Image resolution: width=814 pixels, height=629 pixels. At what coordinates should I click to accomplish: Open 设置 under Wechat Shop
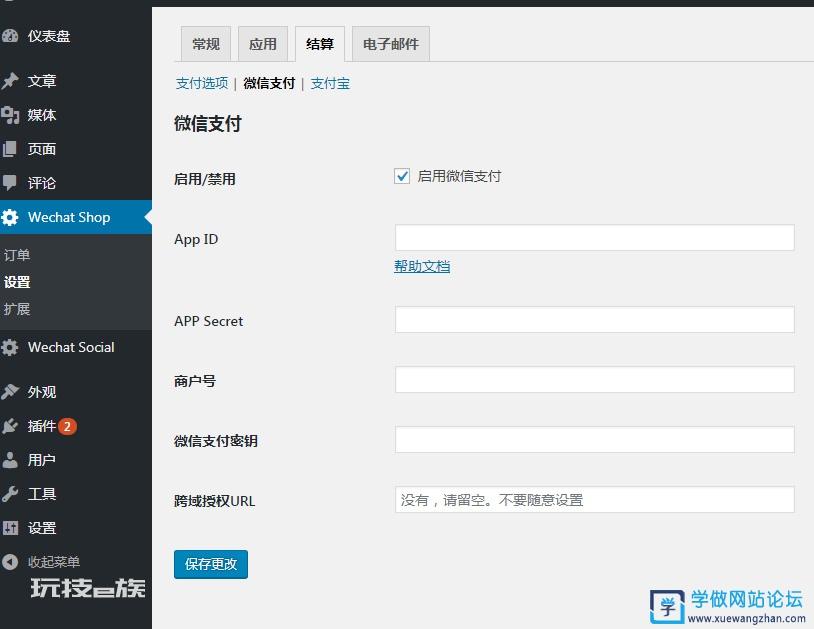click(x=17, y=282)
